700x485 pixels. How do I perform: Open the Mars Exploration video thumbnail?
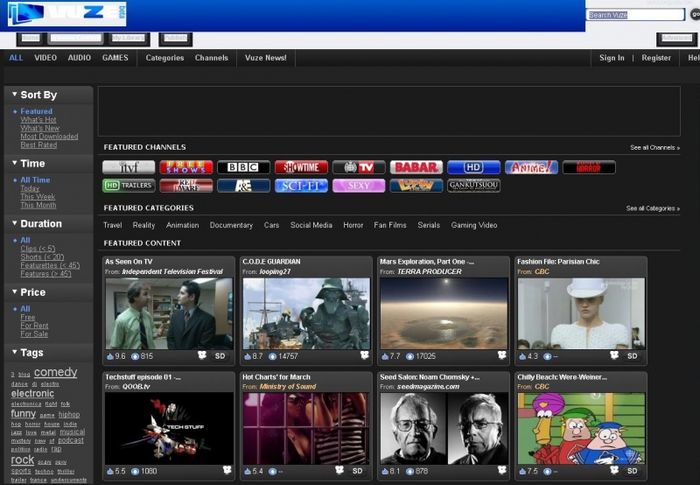(442, 313)
